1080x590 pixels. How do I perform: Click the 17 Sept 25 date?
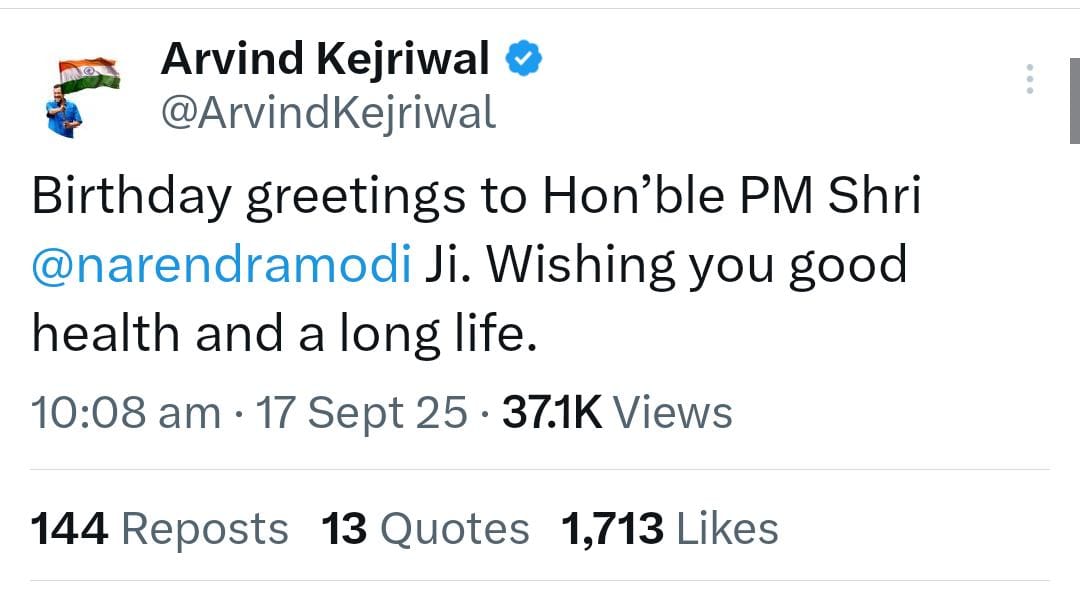[x=362, y=412]
